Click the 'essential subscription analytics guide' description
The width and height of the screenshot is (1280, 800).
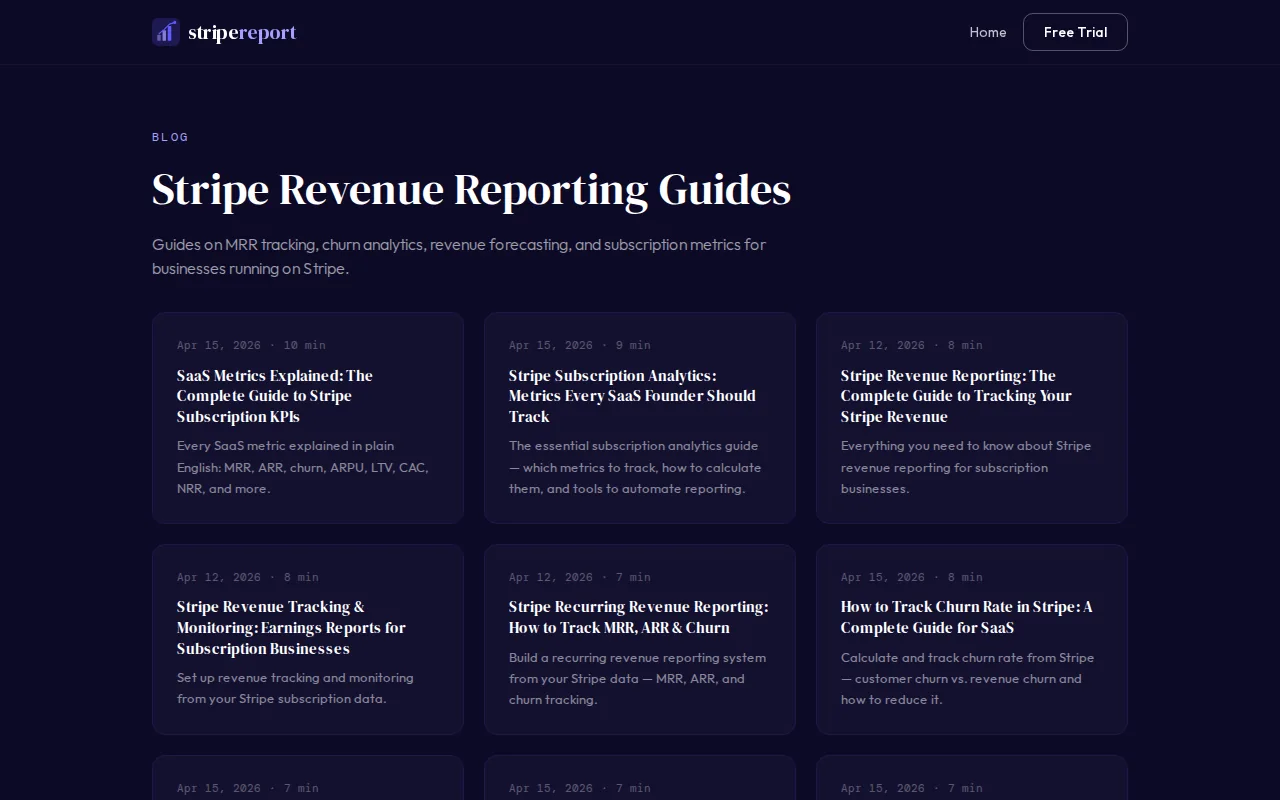point(635,467)
